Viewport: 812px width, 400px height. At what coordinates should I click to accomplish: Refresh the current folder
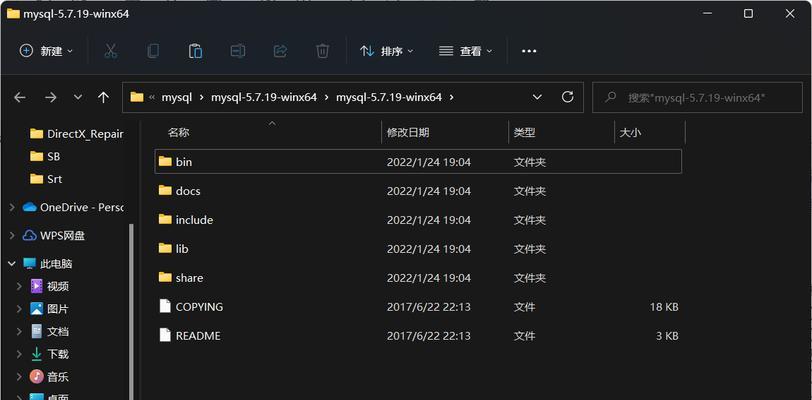[x=568, y=97]
